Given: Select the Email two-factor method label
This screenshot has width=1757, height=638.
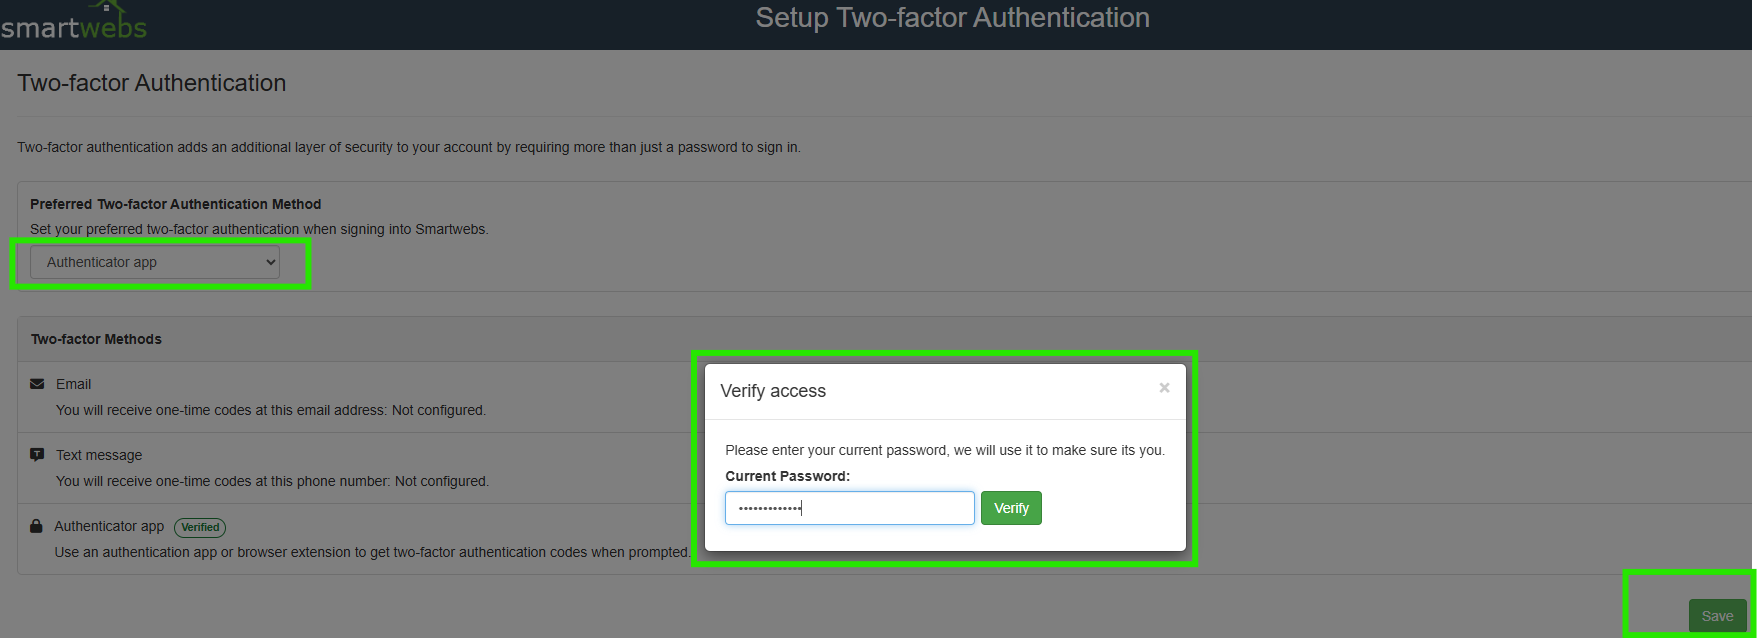Looking at the screenshot, I should (73, 384).
